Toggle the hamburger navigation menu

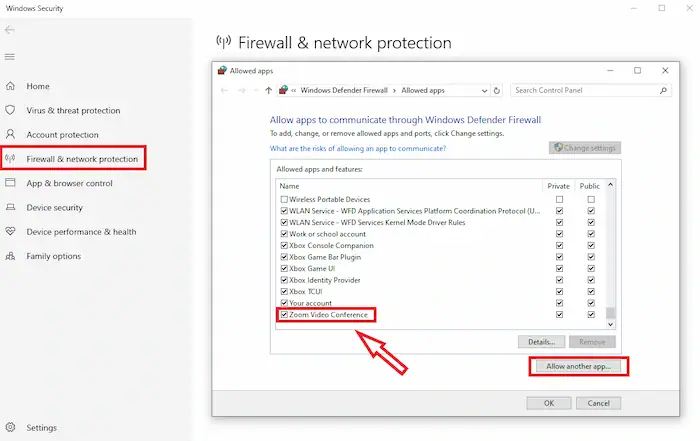click(x=10, y=57)
